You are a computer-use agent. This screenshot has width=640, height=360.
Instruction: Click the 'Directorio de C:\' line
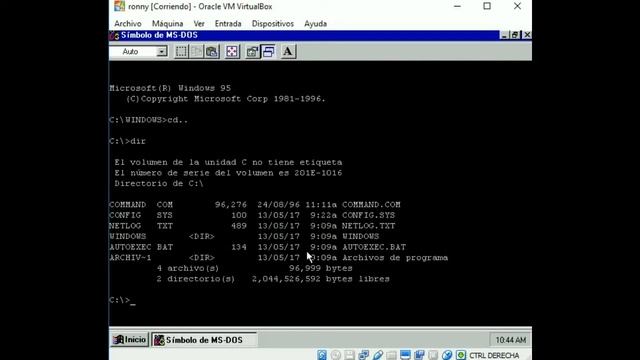click(x=159, y=184)
